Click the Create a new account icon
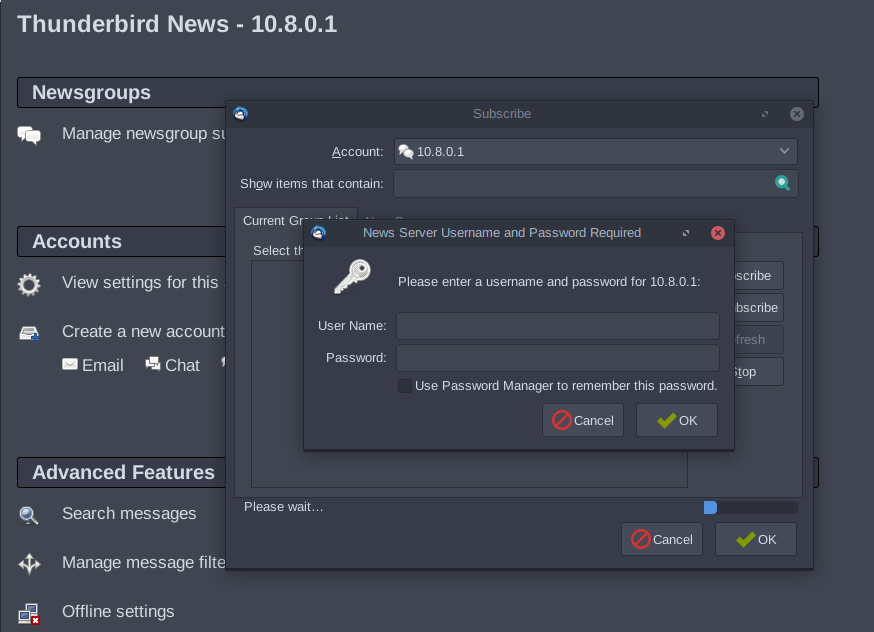The image size is (874, 632). [x=29, y=333]
